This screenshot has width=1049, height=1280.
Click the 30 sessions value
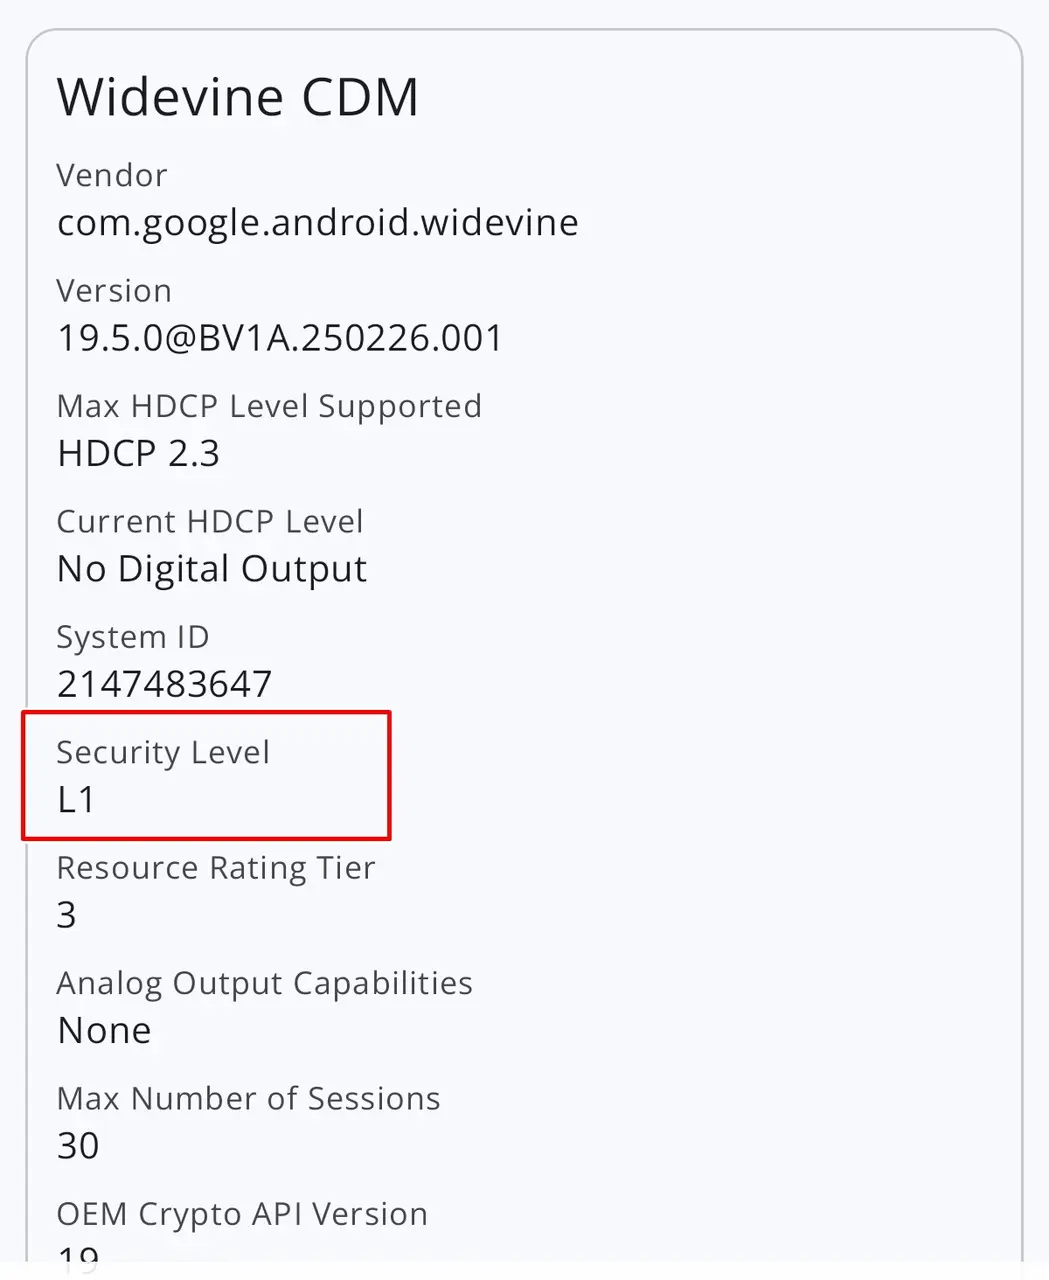pos(78,1146)
